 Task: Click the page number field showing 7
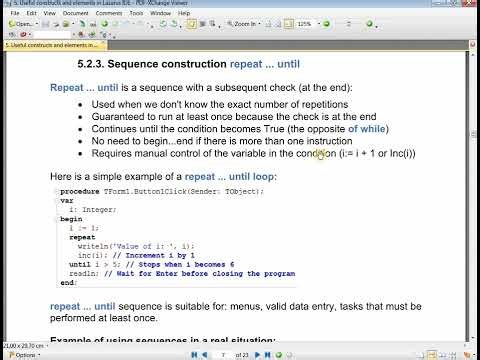(223, 355)
